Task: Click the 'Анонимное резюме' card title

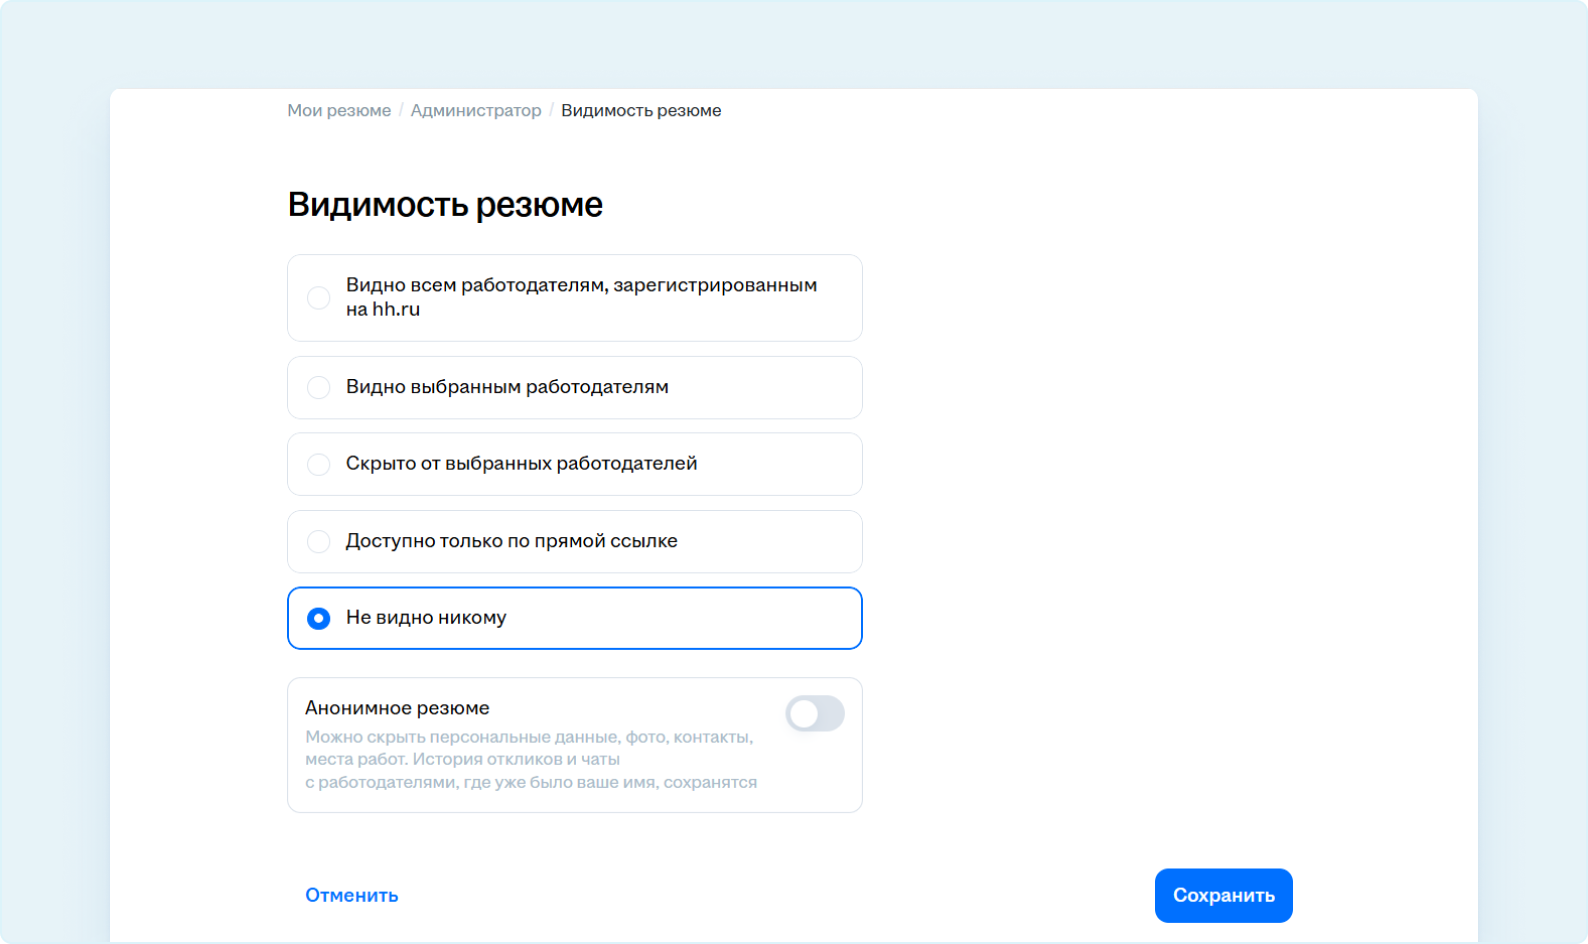Action: pos(397,708)
